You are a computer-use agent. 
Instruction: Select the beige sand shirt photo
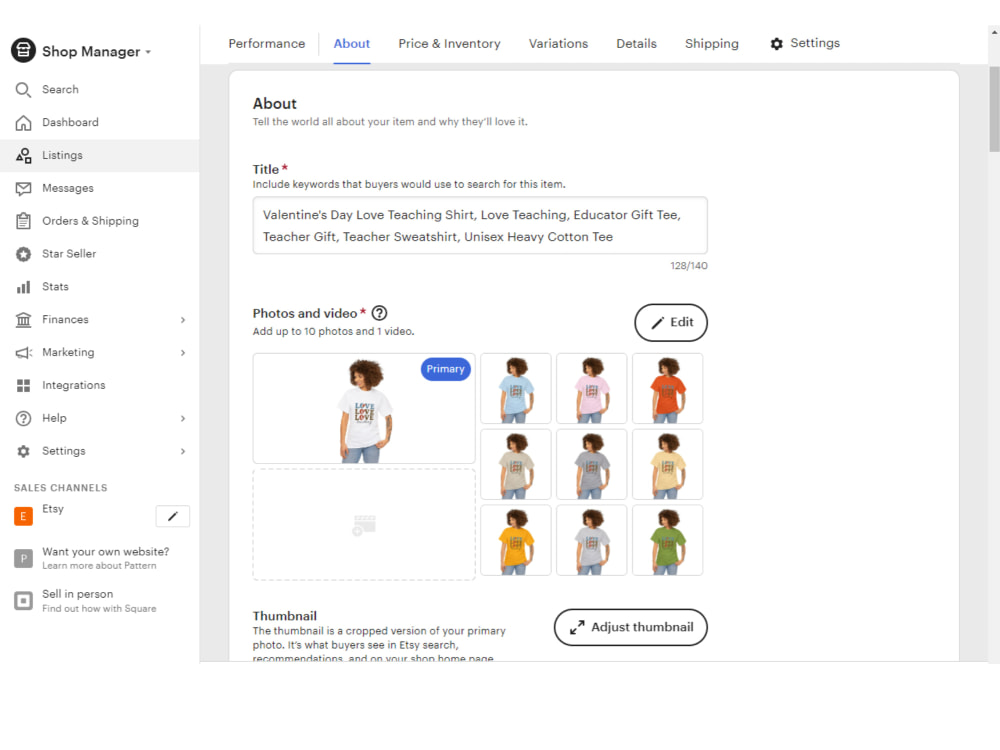click(x=516, y=465)
